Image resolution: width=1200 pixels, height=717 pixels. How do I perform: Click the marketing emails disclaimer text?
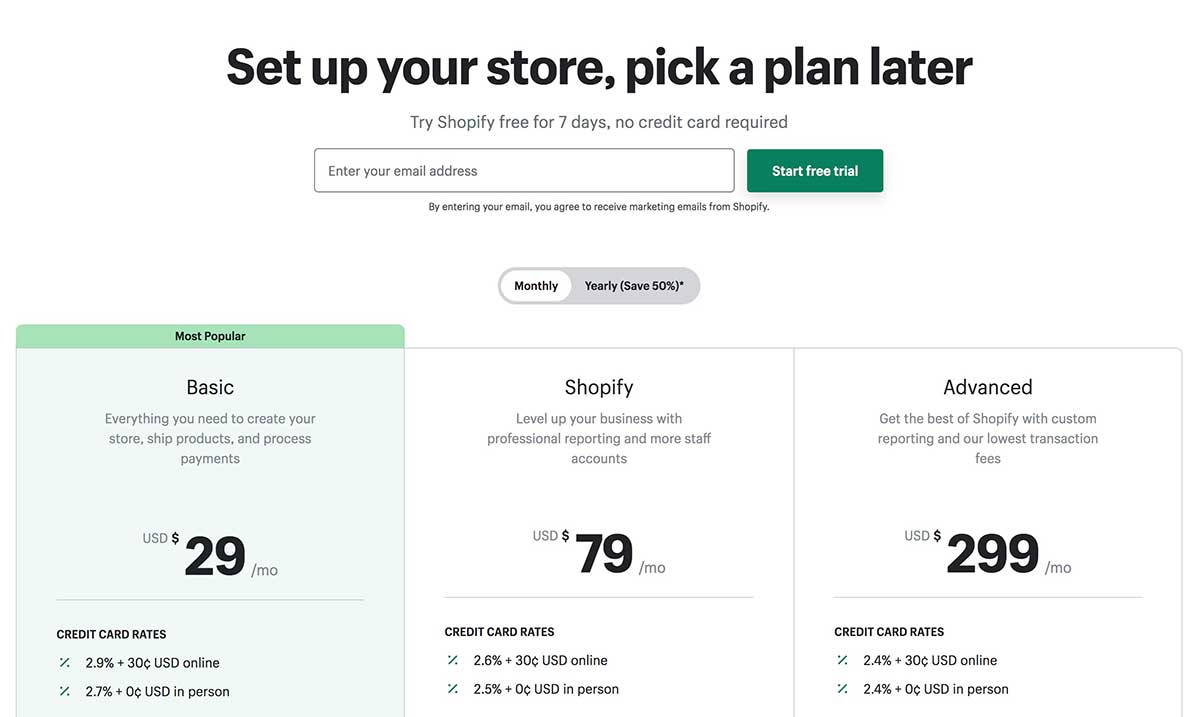click(x=599, y=207)
